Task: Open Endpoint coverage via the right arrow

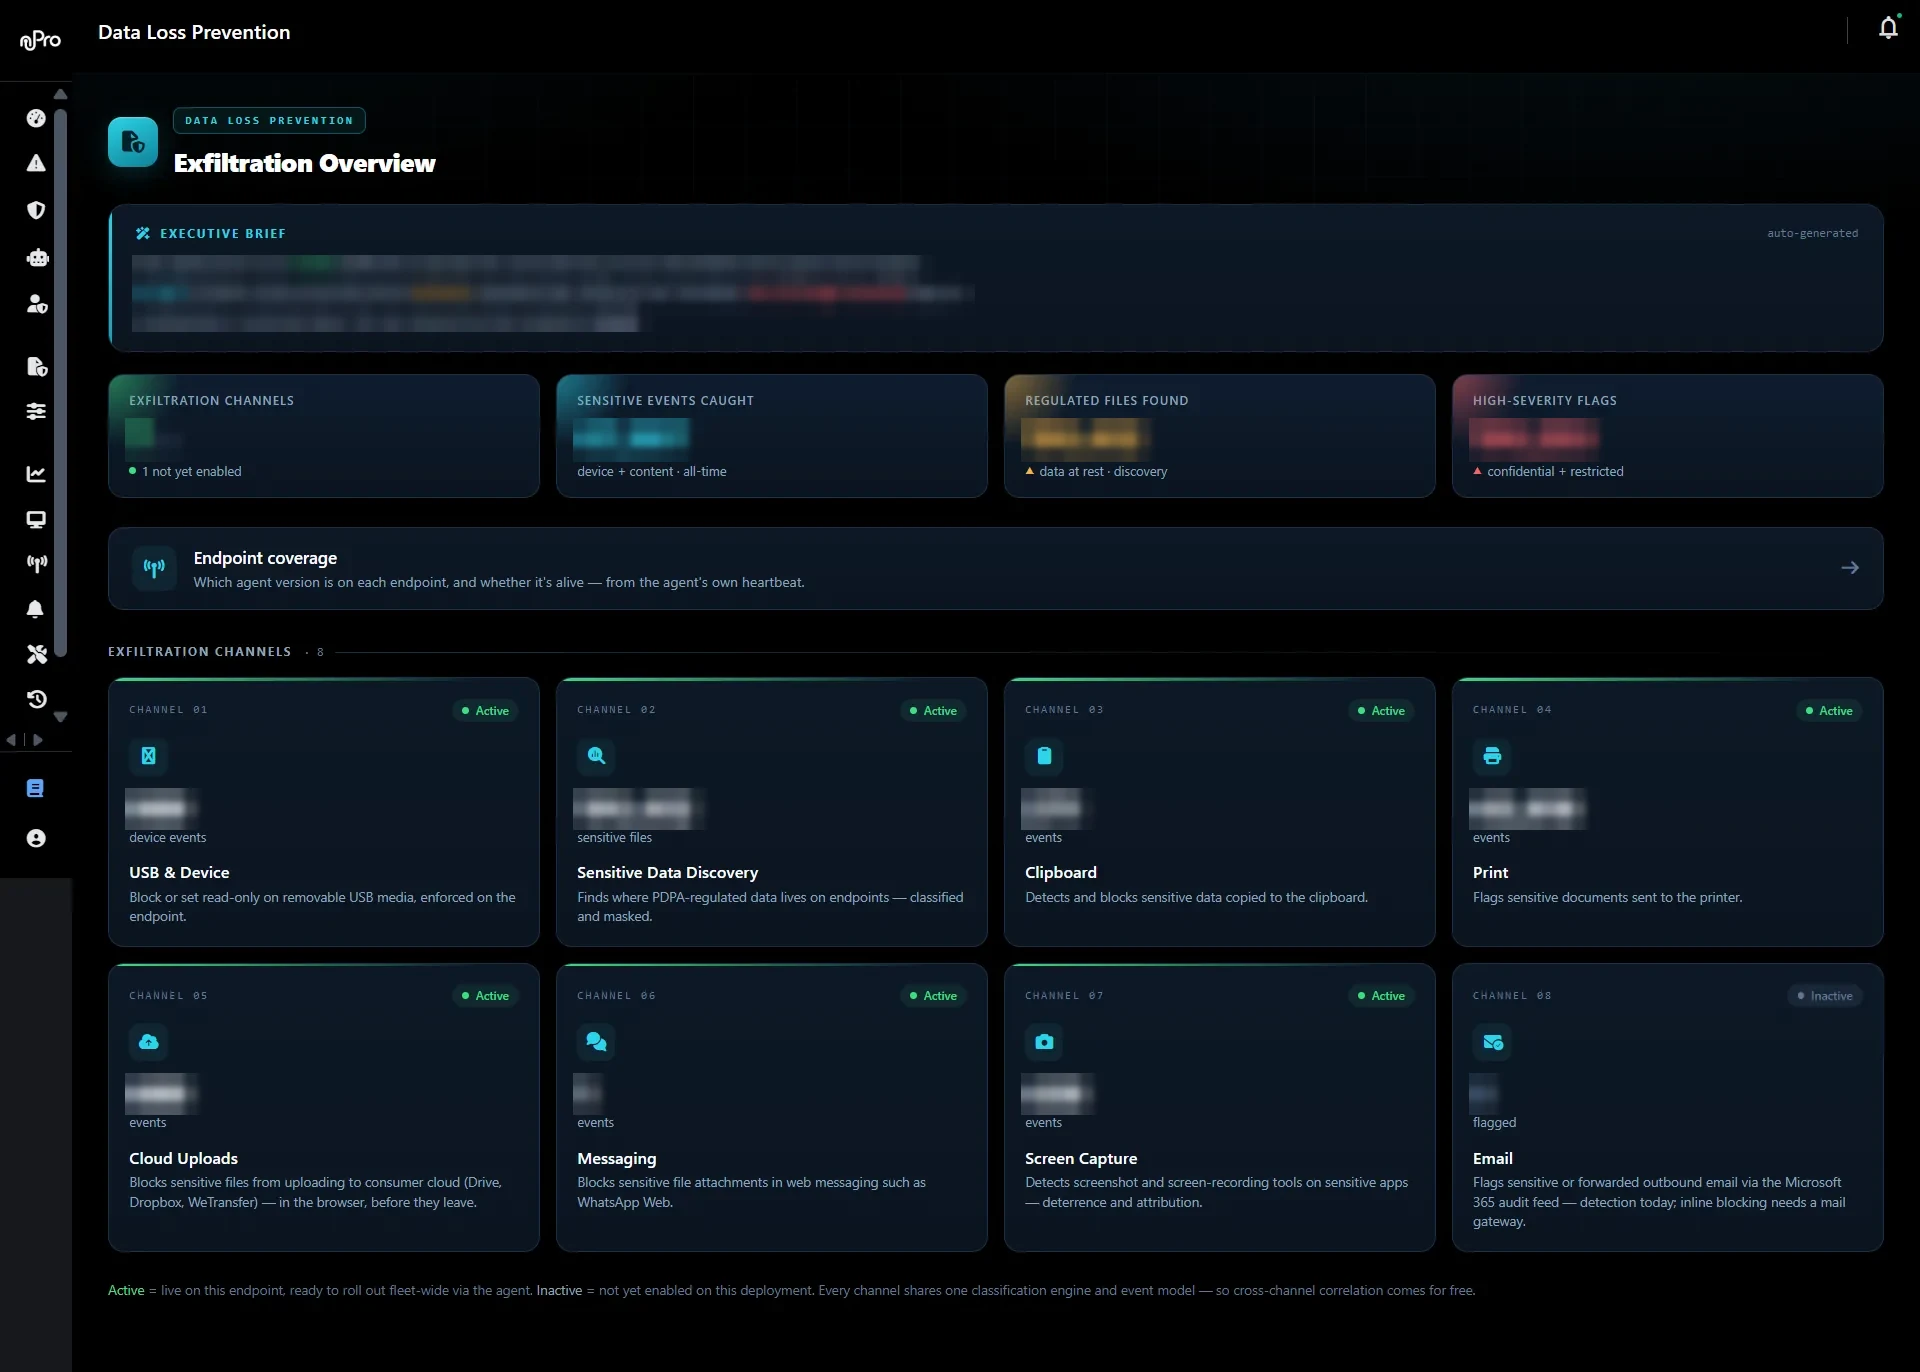Action: pyautogui.click(x=1850, y=568)
